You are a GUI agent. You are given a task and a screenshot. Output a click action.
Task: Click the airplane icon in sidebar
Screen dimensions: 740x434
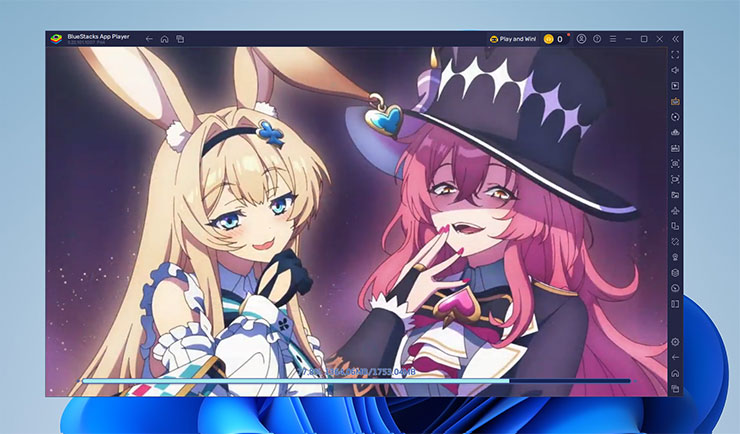coord(675,210)
